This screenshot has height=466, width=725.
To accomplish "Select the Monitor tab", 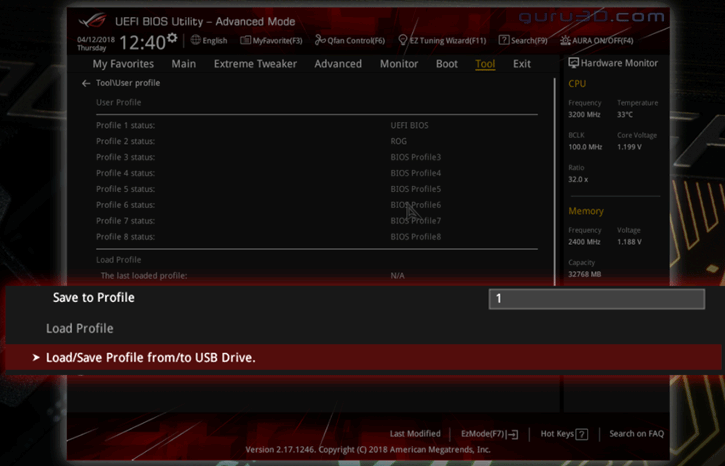I will click(x=399, y=64).
